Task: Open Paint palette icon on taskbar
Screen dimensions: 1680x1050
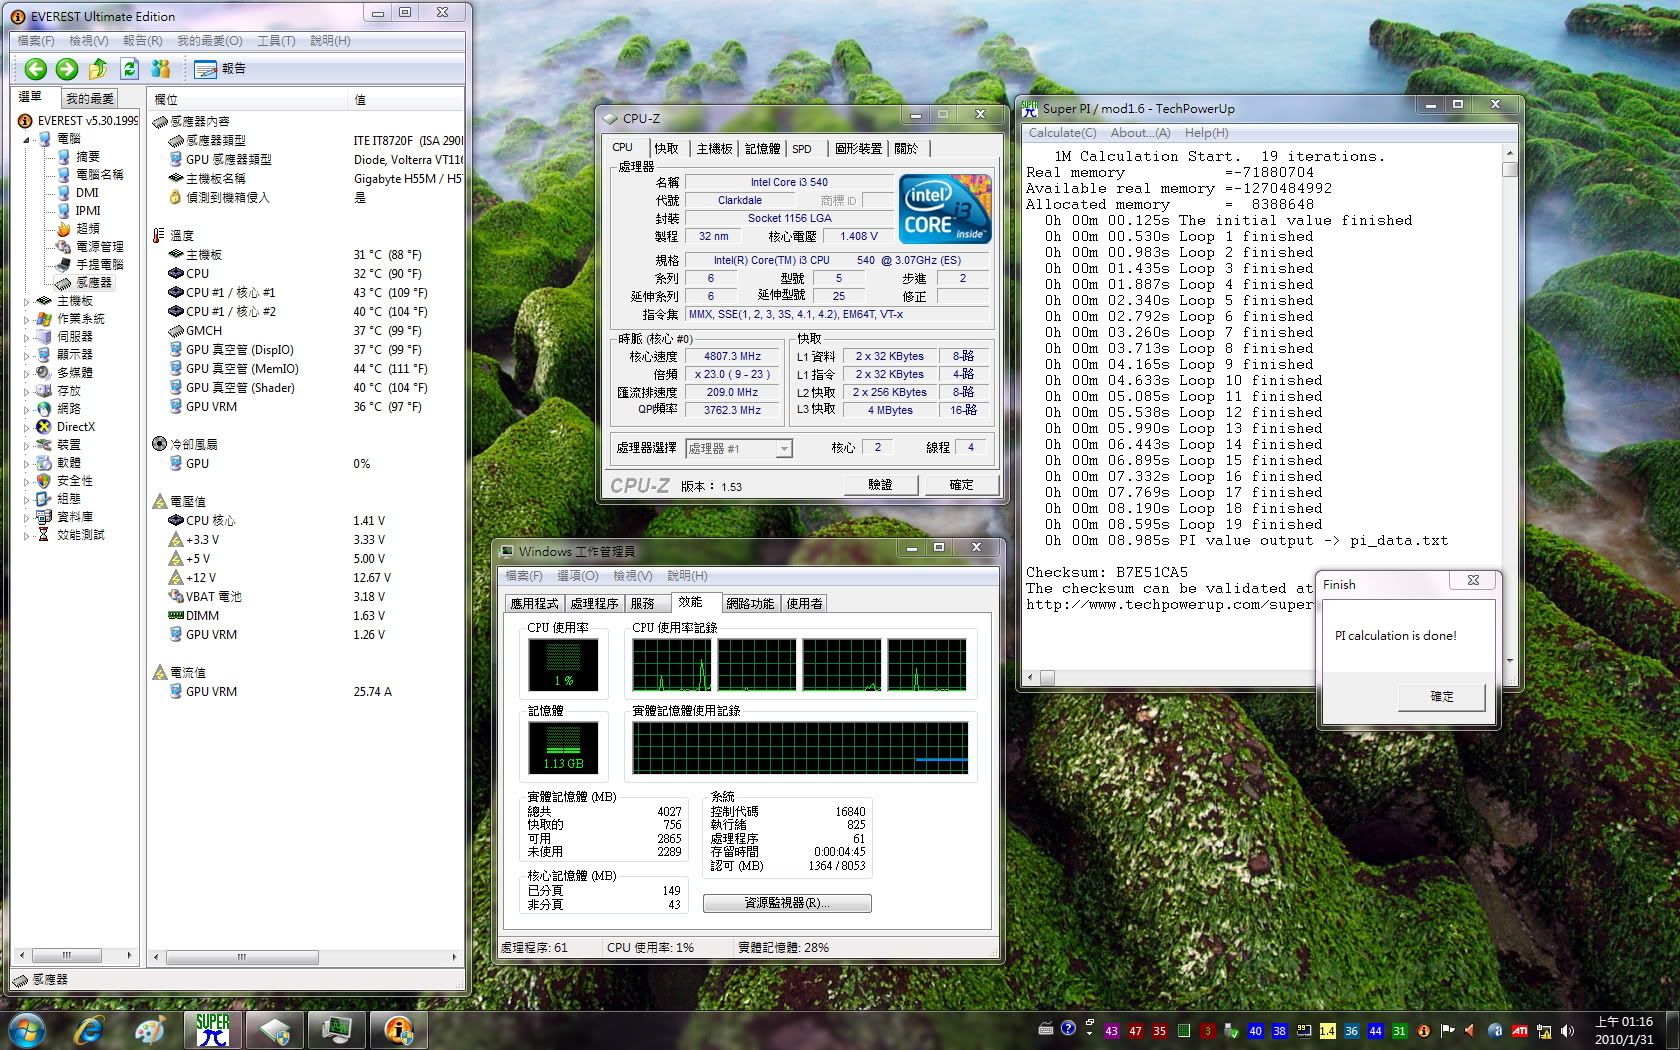Action: (150, 1030)
